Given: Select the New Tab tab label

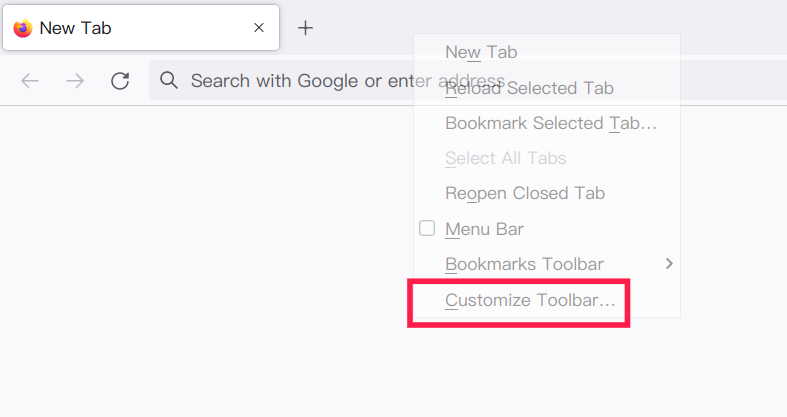Looking at the screenshot, I should tap(75, 28).
